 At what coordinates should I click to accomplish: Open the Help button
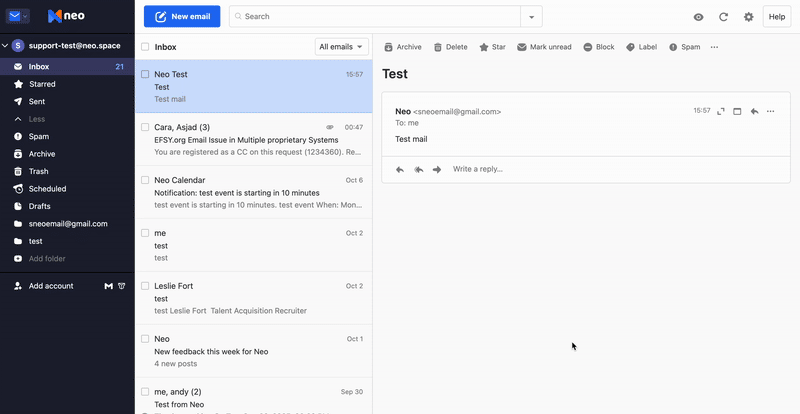coord(777,17)
